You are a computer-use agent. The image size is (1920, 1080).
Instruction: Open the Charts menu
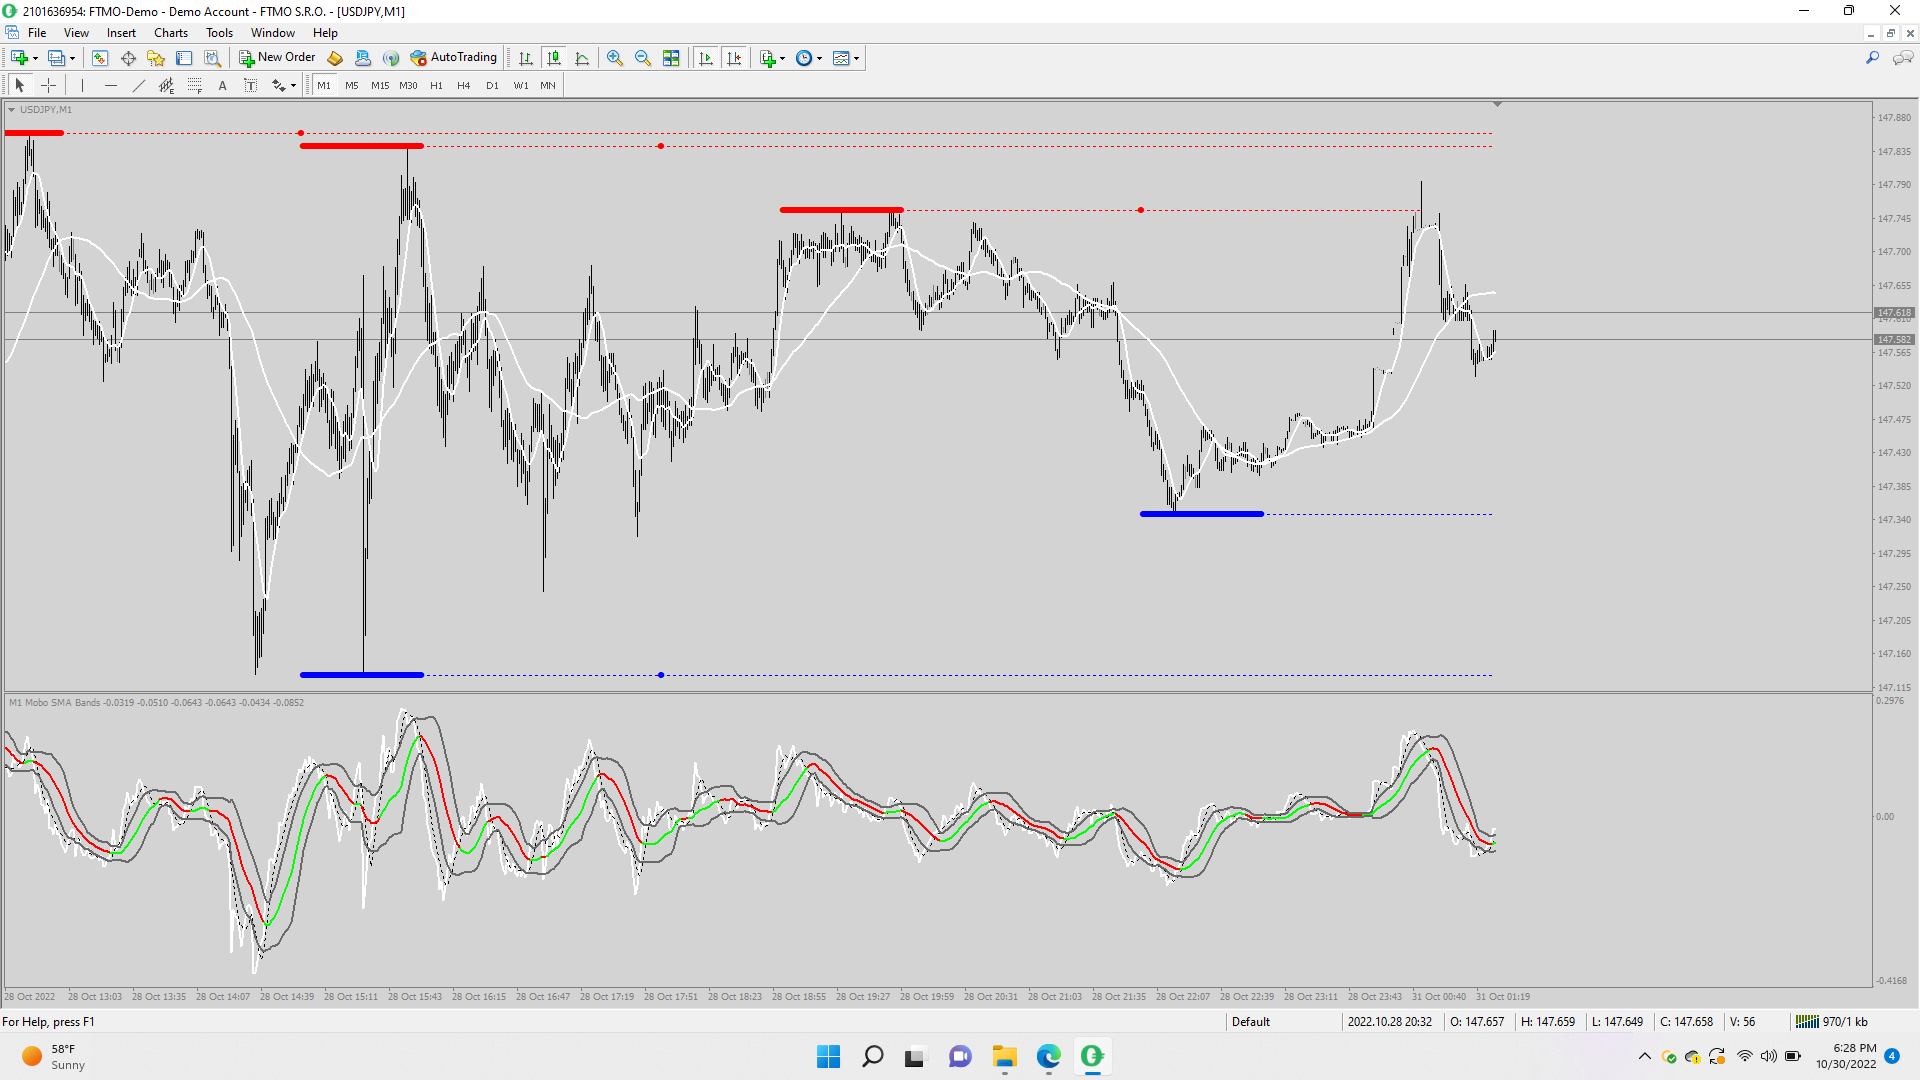170,33
